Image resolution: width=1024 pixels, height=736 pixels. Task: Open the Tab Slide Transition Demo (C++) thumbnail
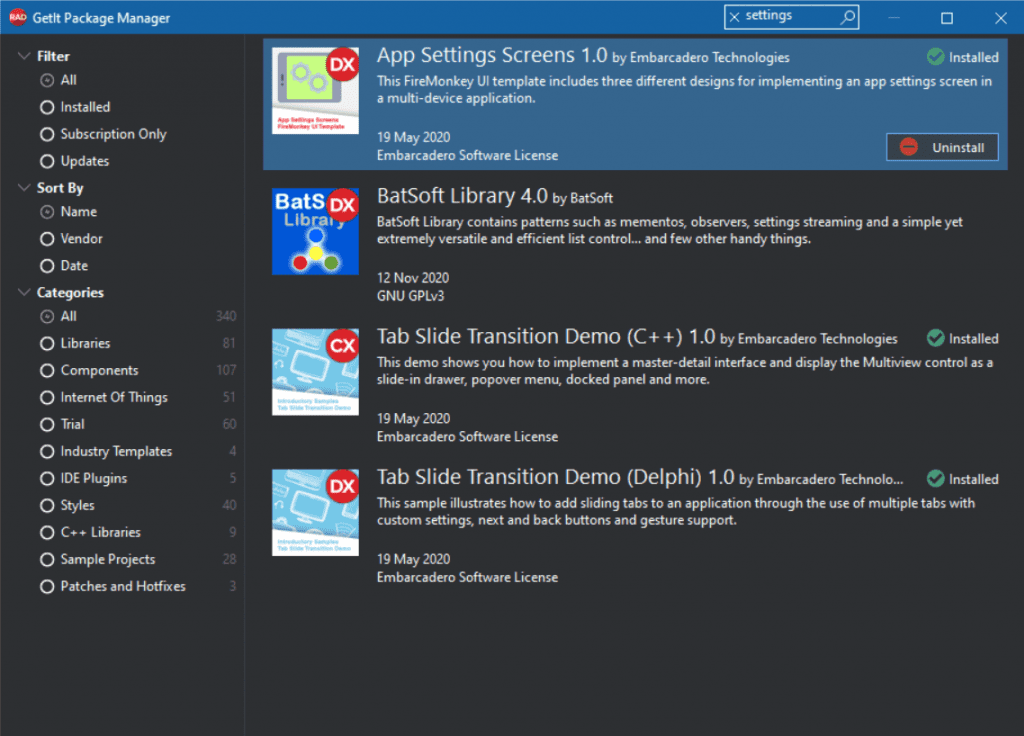[315, 372]
